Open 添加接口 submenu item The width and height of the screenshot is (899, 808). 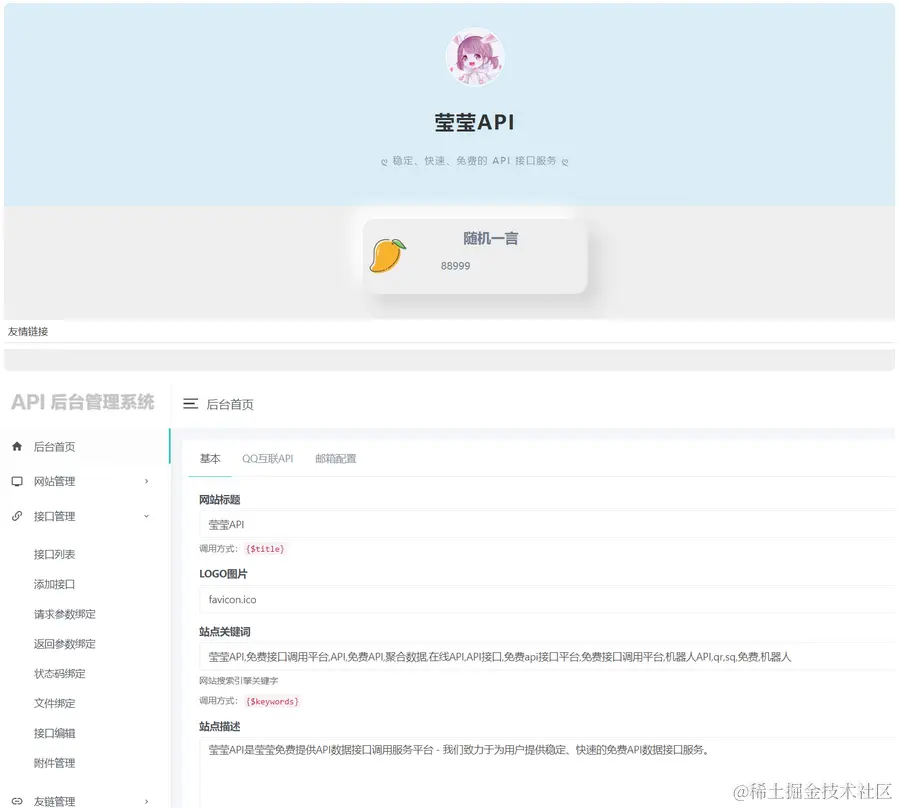[x=54, y=584]
